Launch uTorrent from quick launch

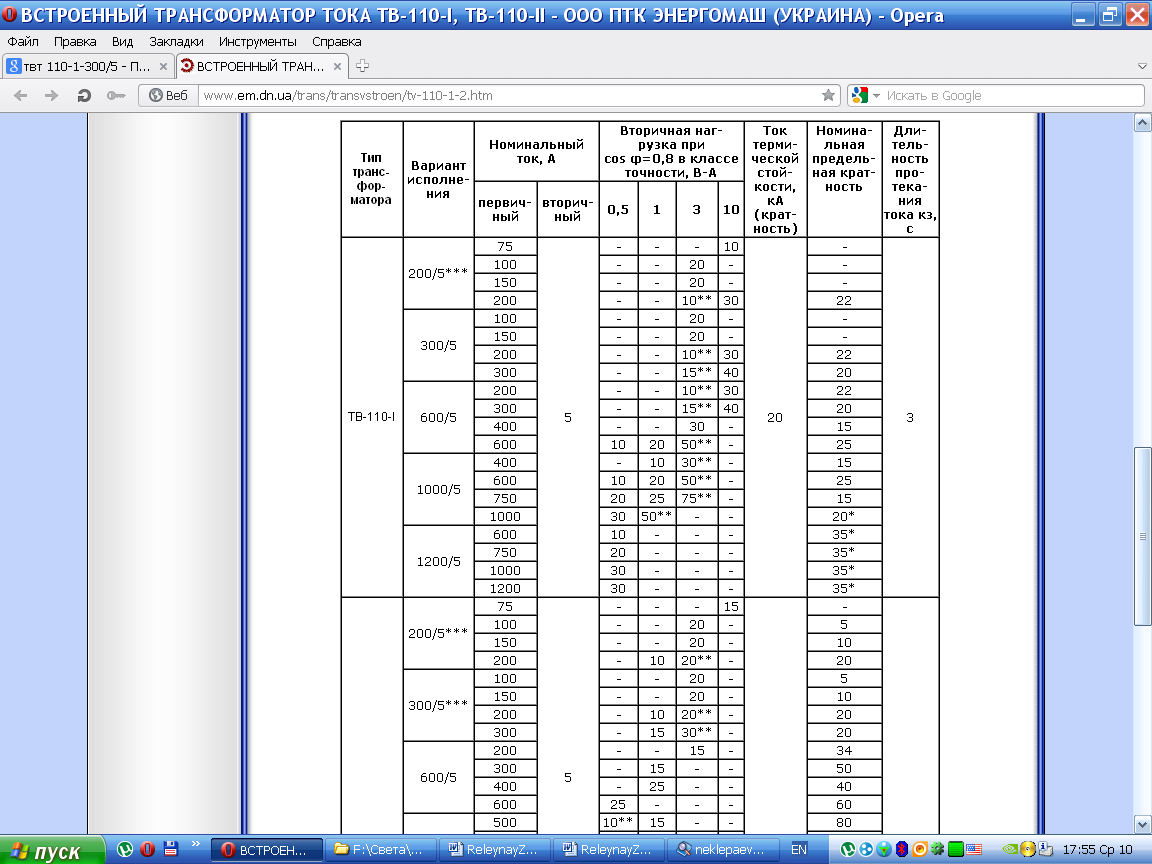[x=125, y=849]
